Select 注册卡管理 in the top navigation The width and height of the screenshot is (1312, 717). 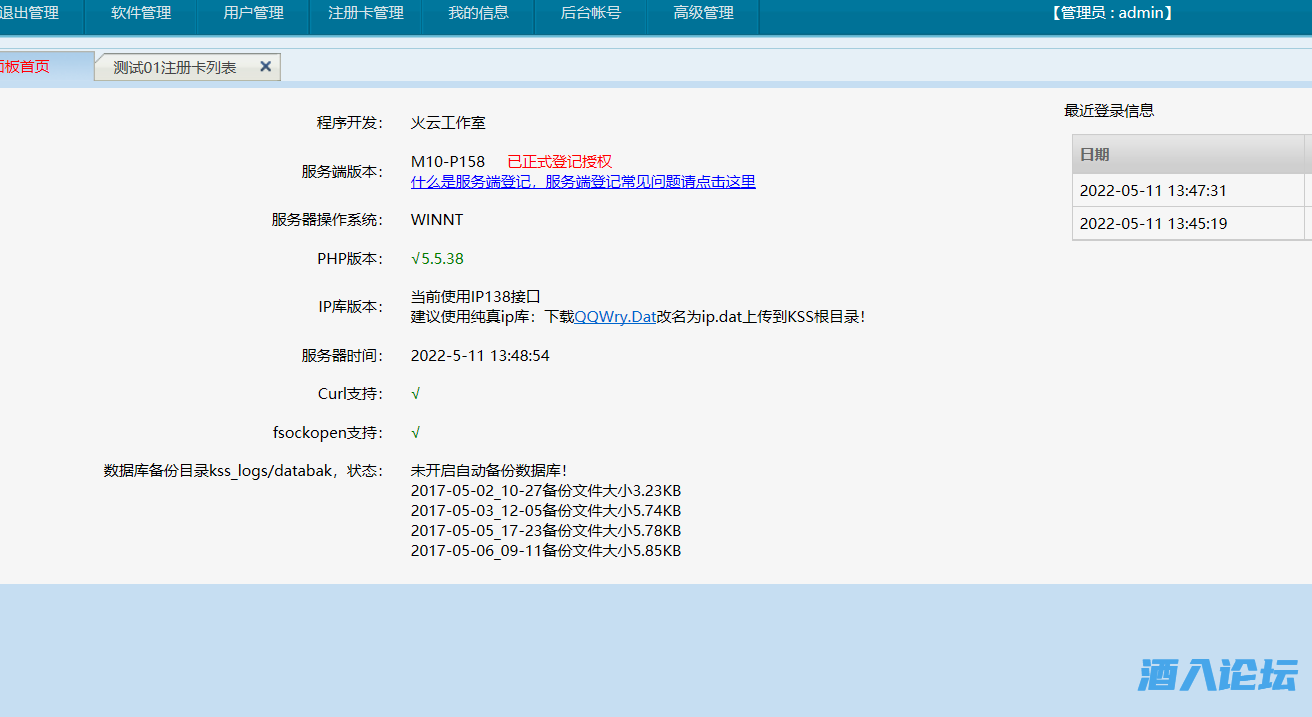[x=366, y=13]
